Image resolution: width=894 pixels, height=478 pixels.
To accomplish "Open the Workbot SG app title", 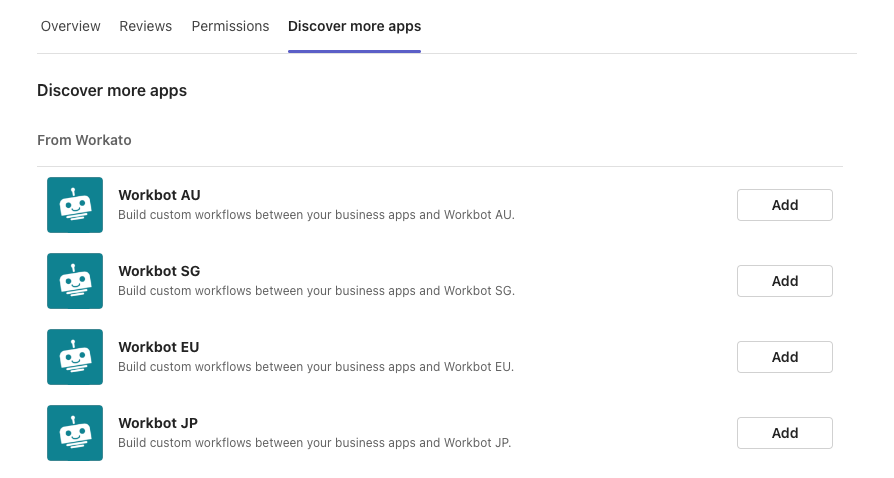I will (x=159, y=271).
